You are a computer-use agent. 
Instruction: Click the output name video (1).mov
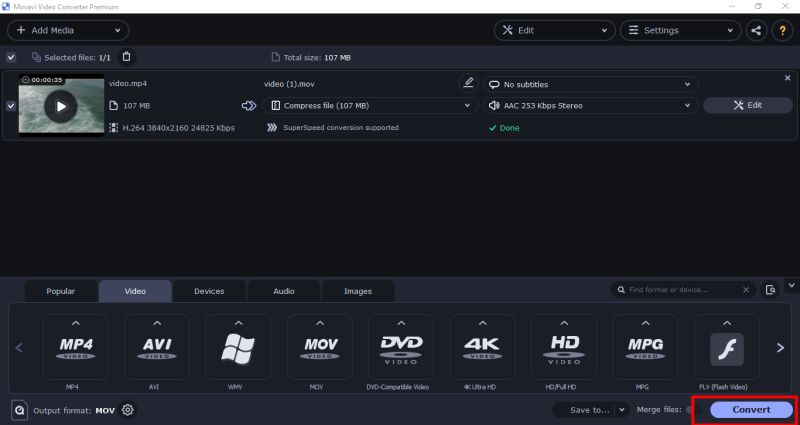(289, 84)
